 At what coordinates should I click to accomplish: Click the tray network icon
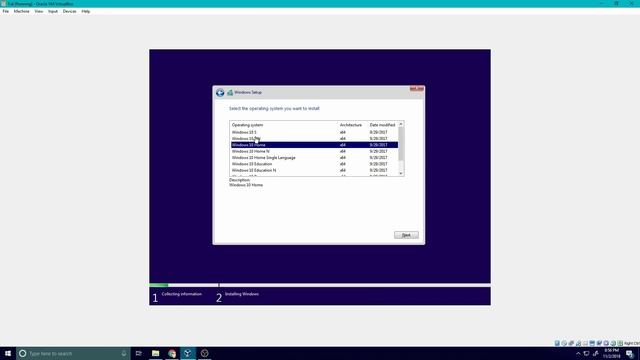click(587, 353)
